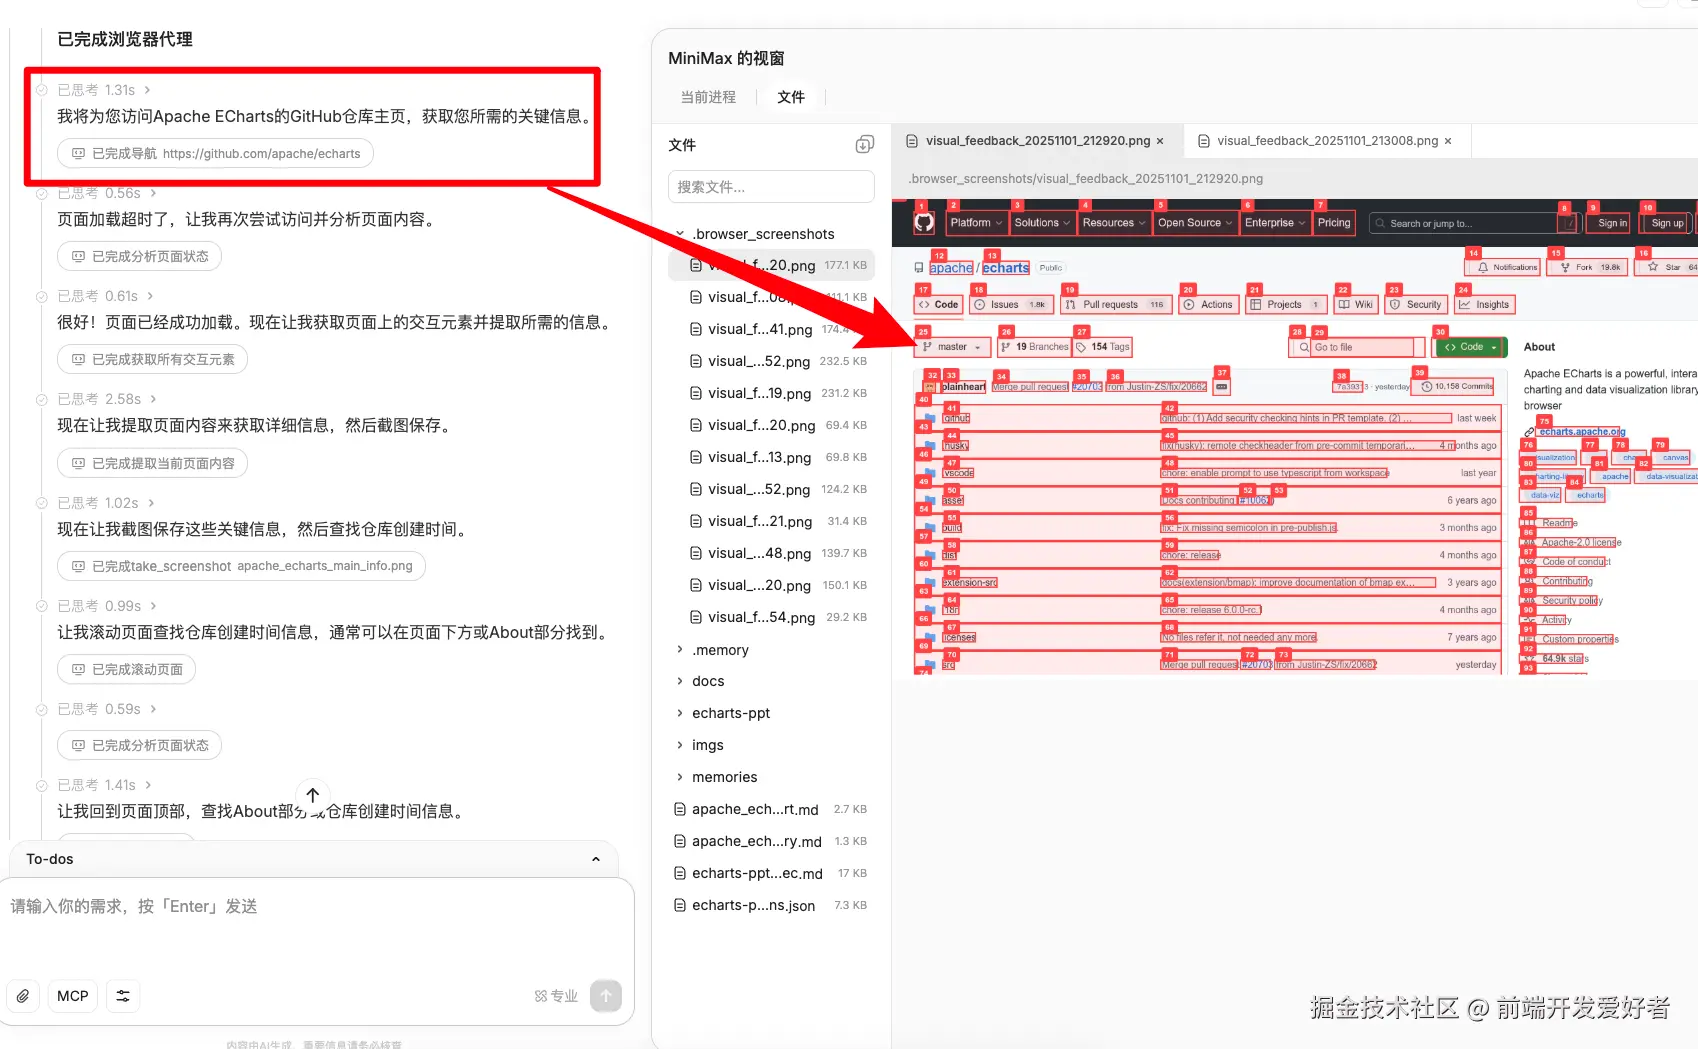The width and height of the screenshot is (1698, 1049).
Task: Click the round arrow button above To-dos
Action: pos(313,795)
